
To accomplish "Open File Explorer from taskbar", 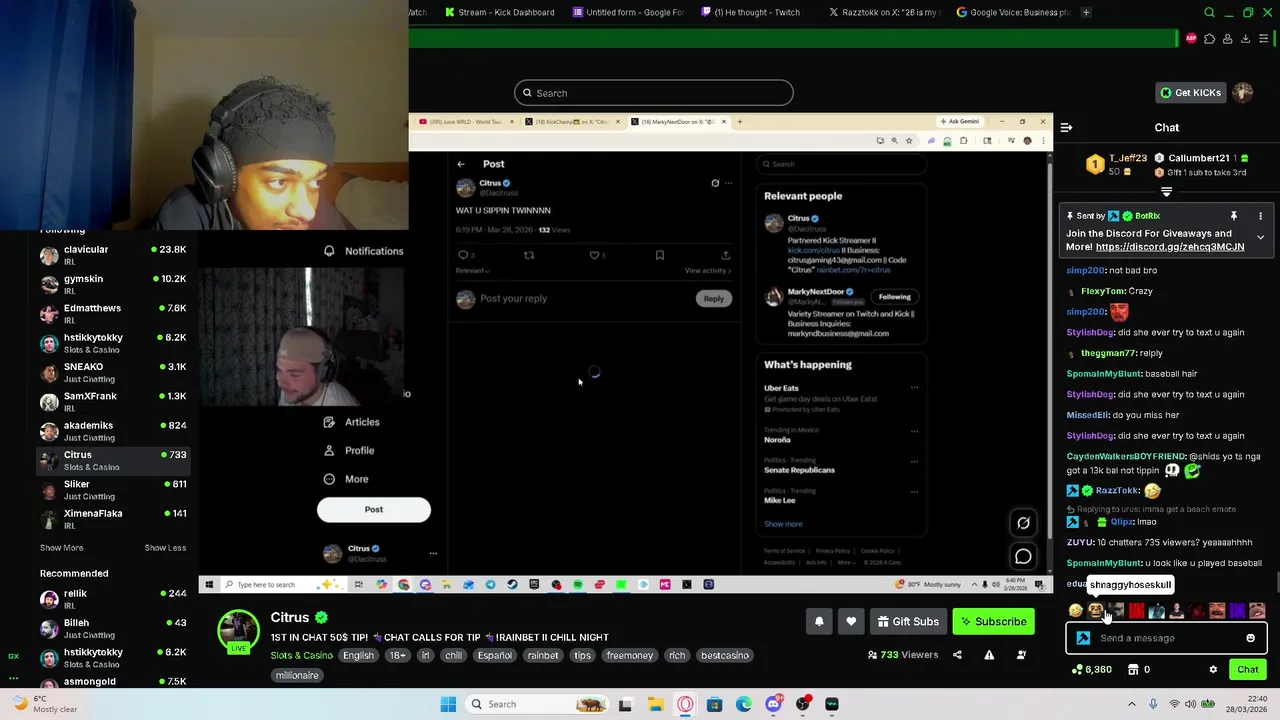I will pyautogui.click(x=655, y=704).
